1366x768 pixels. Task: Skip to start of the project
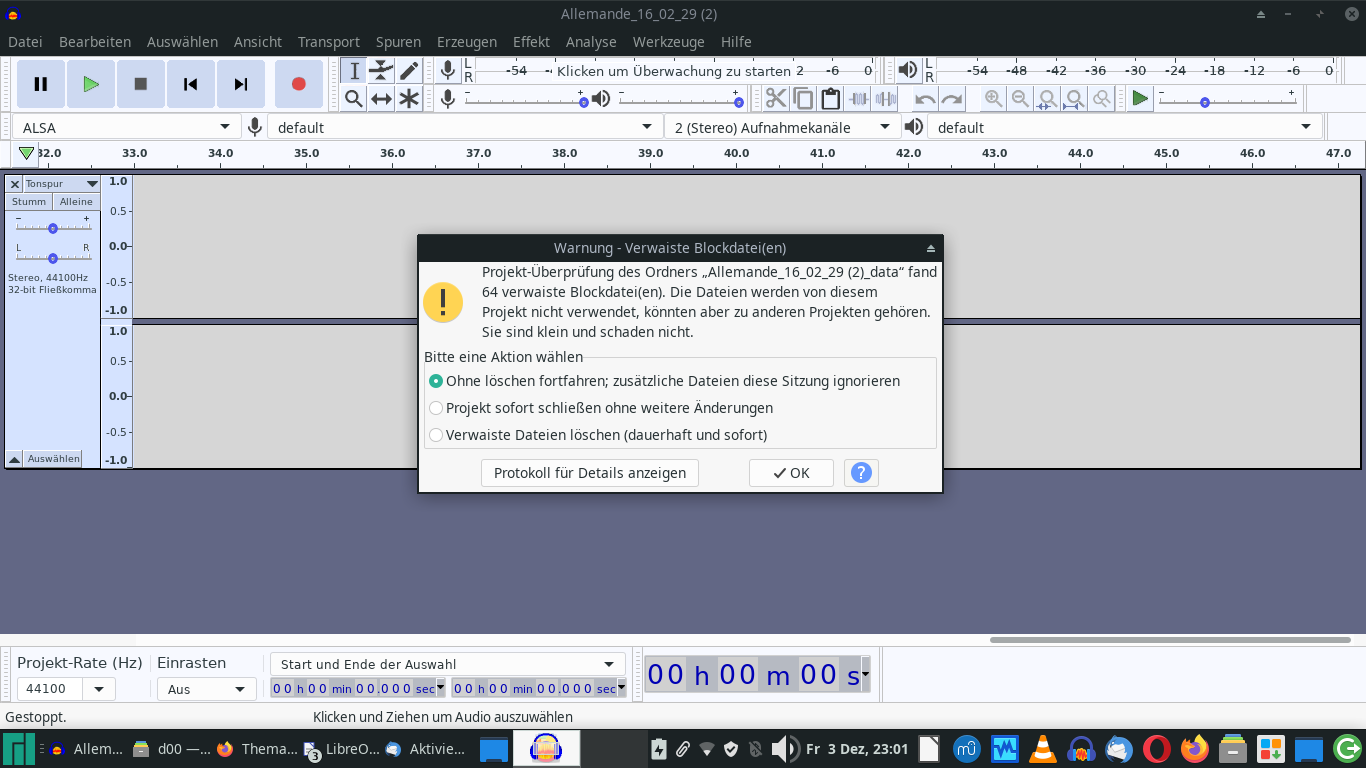coord(191,84)
